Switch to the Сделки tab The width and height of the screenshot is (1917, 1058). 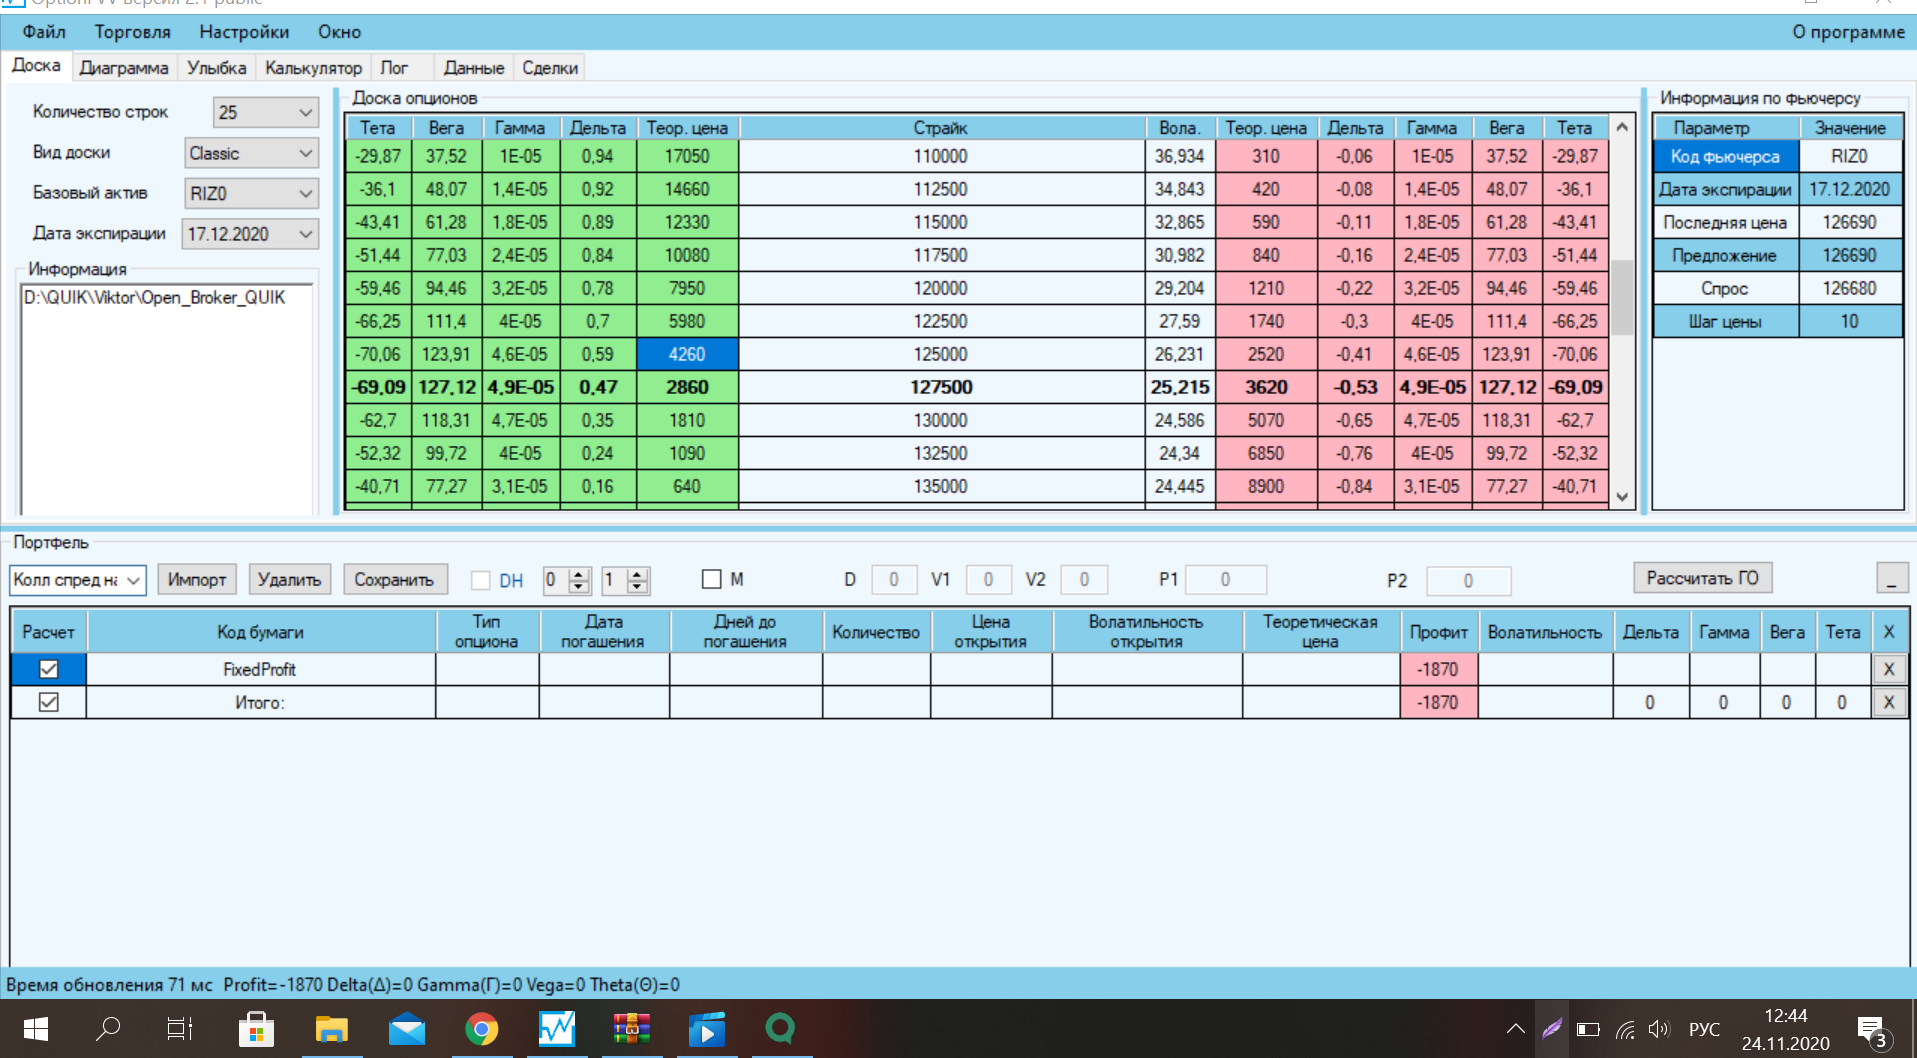tap(550, 68)
